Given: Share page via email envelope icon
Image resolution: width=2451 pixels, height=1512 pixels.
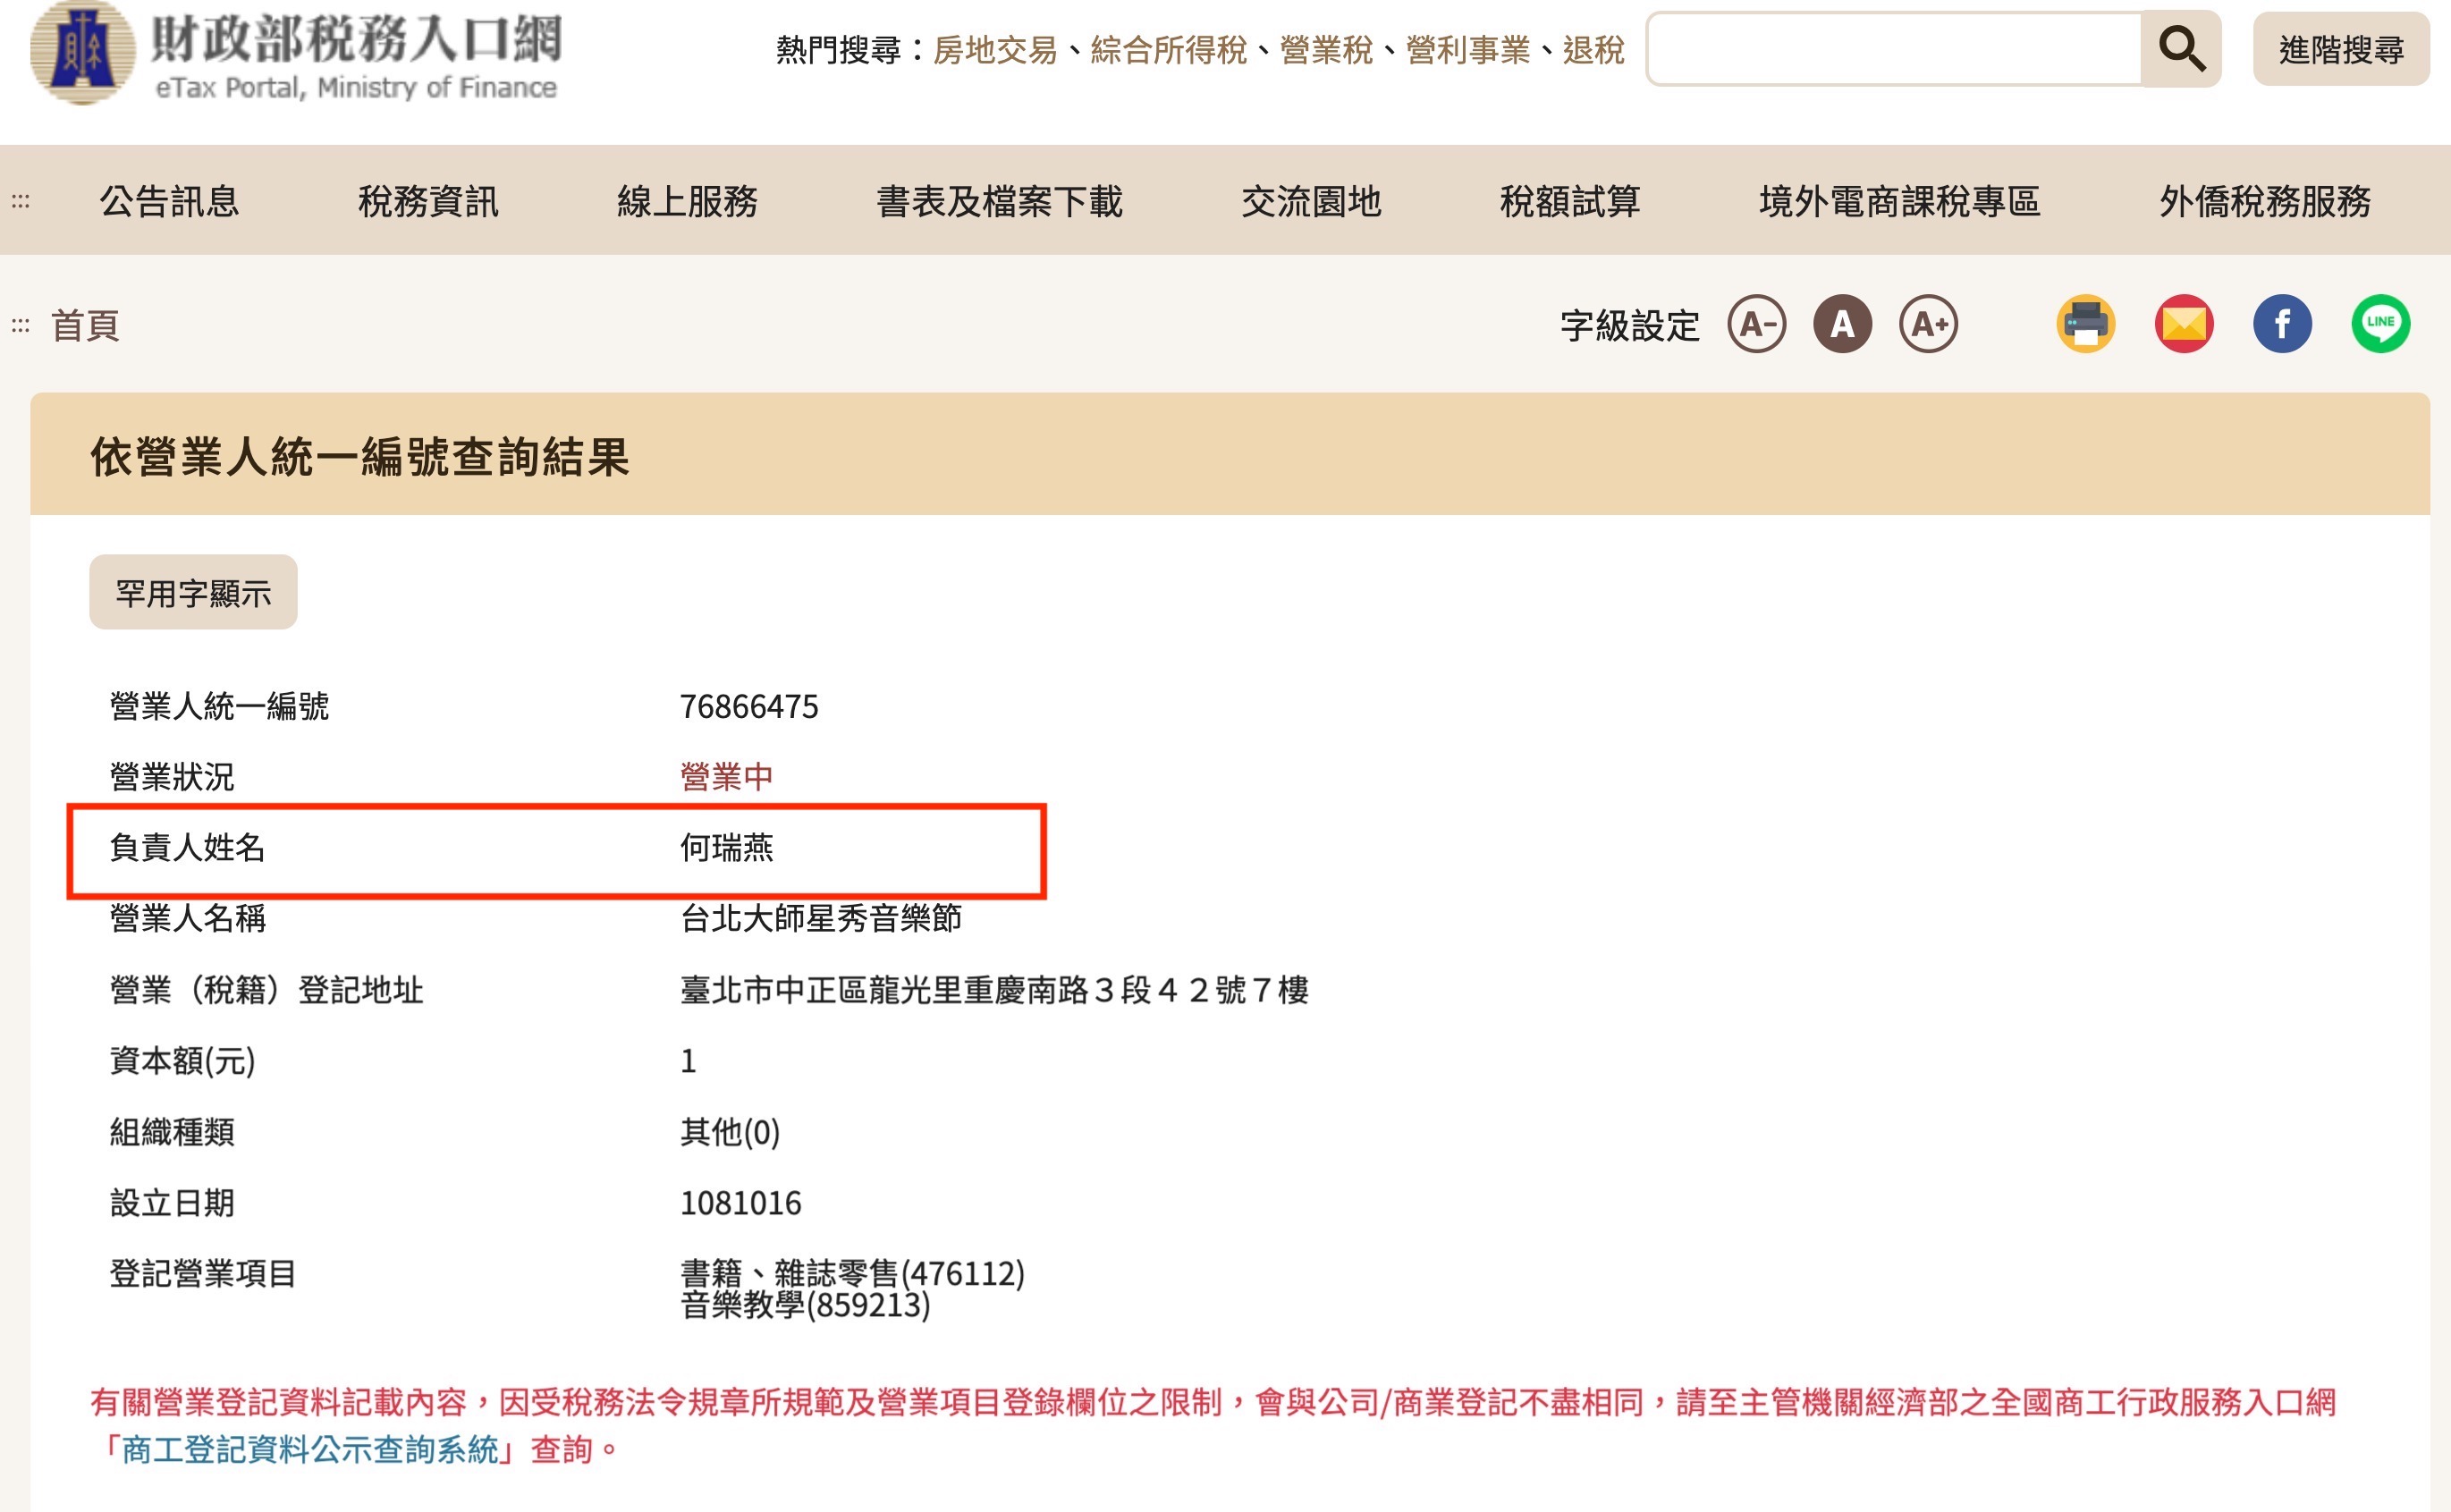Looking at the screenshot, I should [2183, 324].
